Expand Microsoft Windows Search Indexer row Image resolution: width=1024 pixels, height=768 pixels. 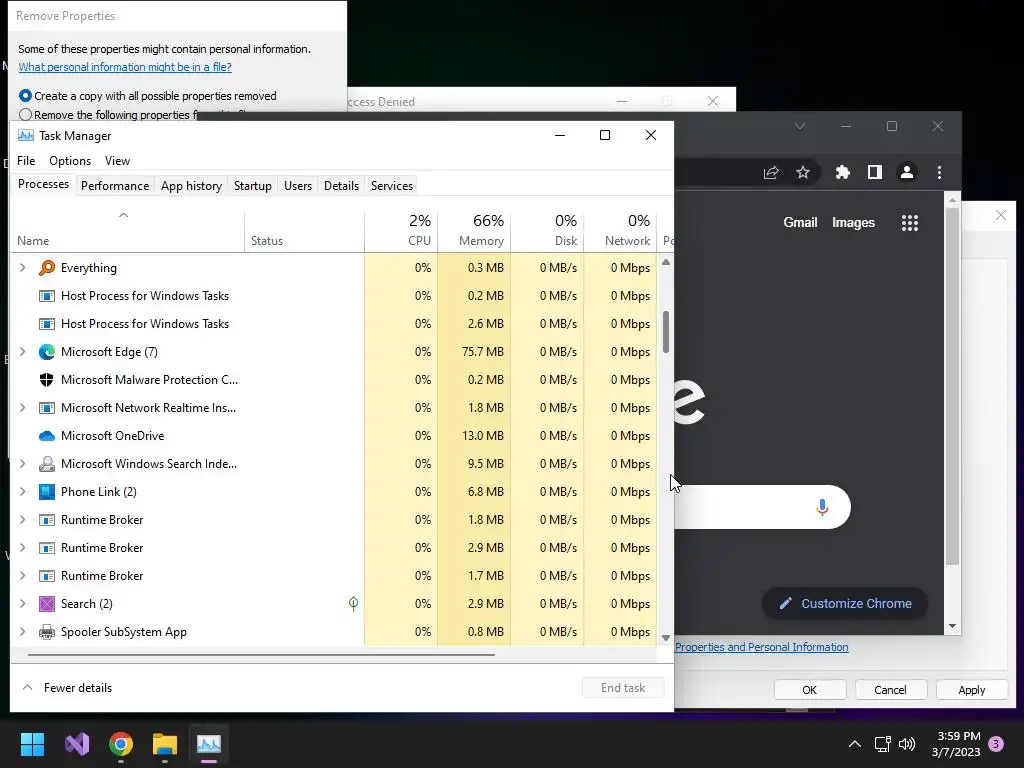point(23,464)
